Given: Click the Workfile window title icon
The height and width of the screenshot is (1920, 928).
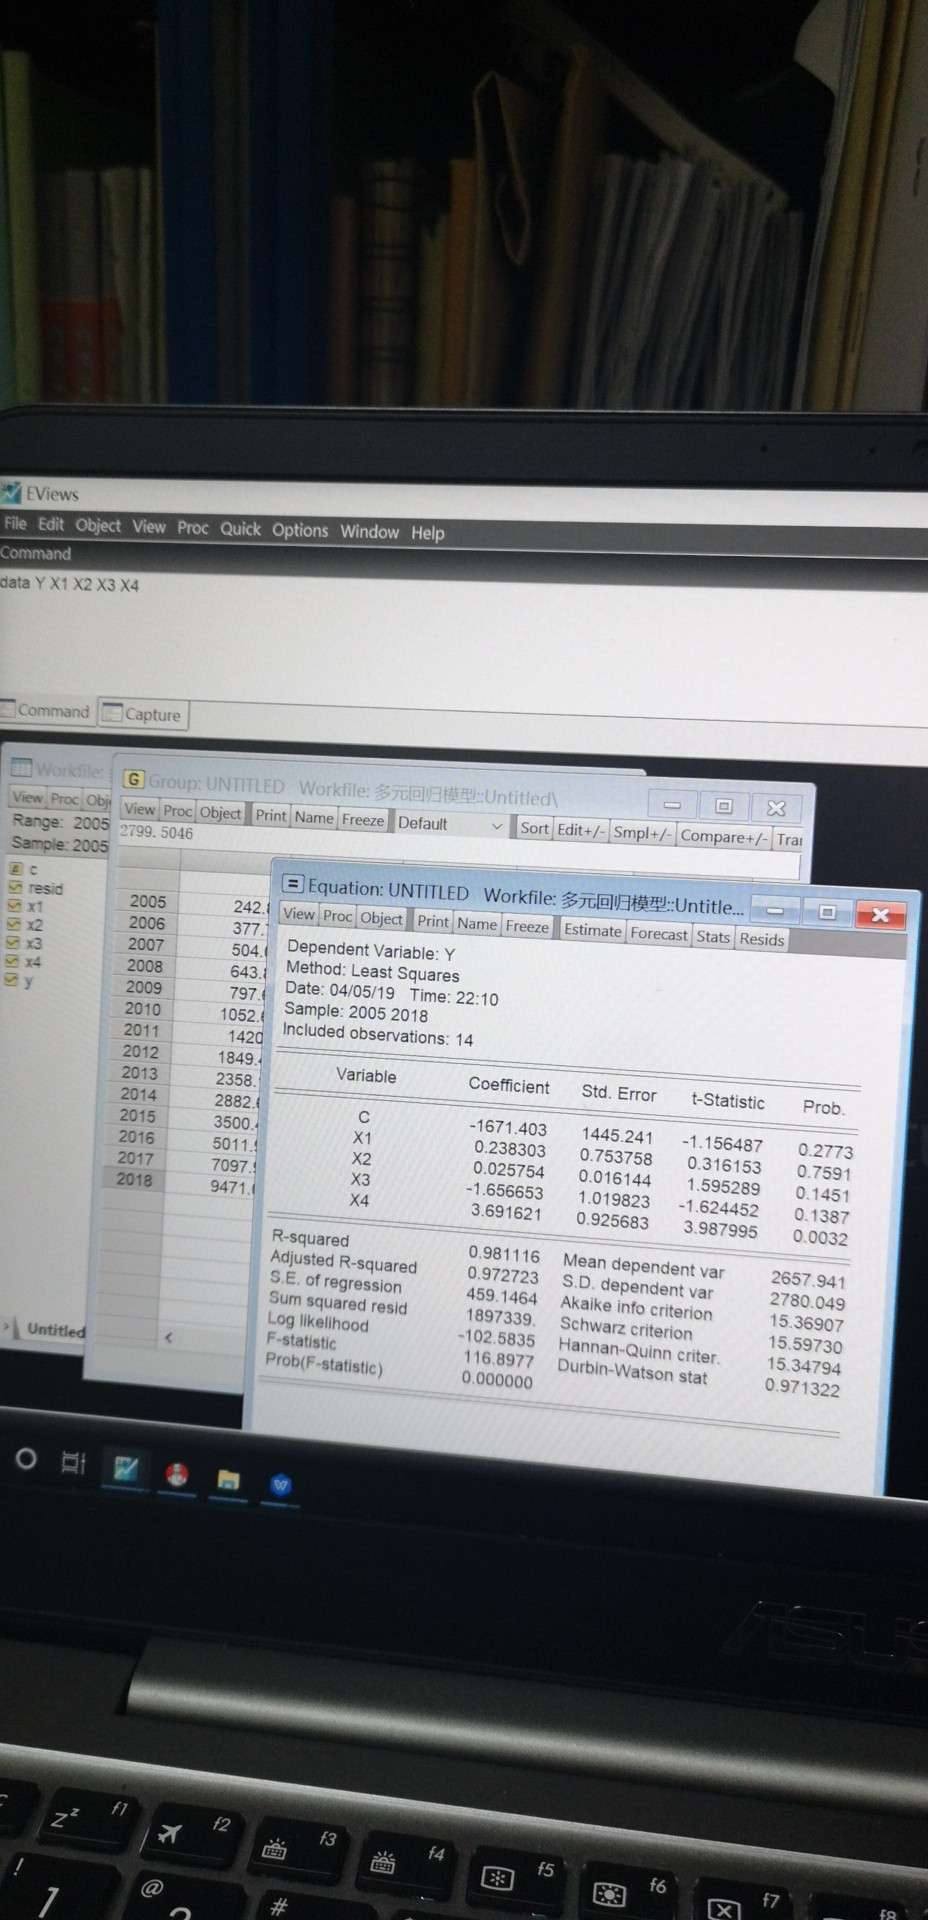Looking at the screenshot, I should point(21,767).
